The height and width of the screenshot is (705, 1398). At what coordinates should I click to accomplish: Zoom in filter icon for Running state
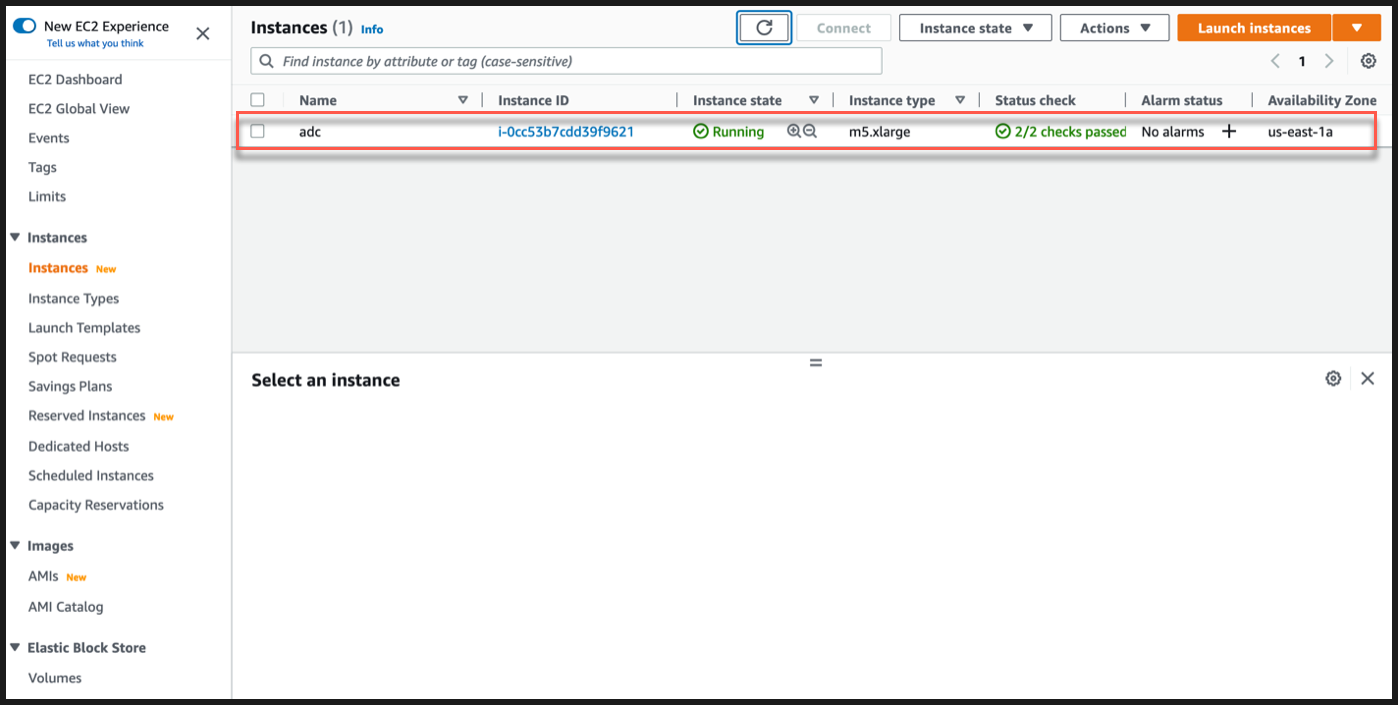point(794,131)
